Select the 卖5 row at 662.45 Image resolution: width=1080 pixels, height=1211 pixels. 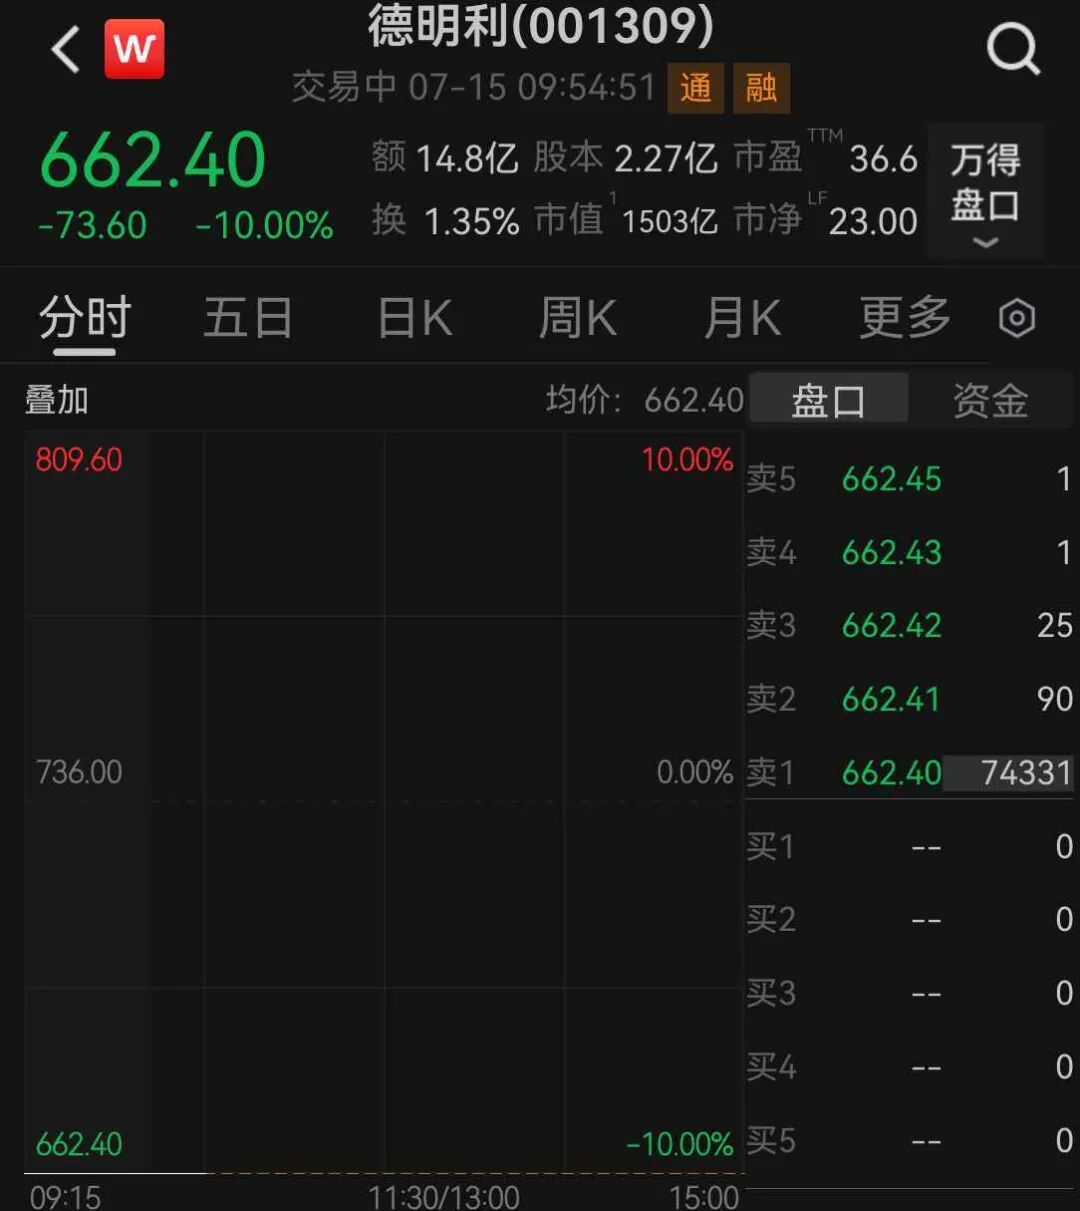910,479
